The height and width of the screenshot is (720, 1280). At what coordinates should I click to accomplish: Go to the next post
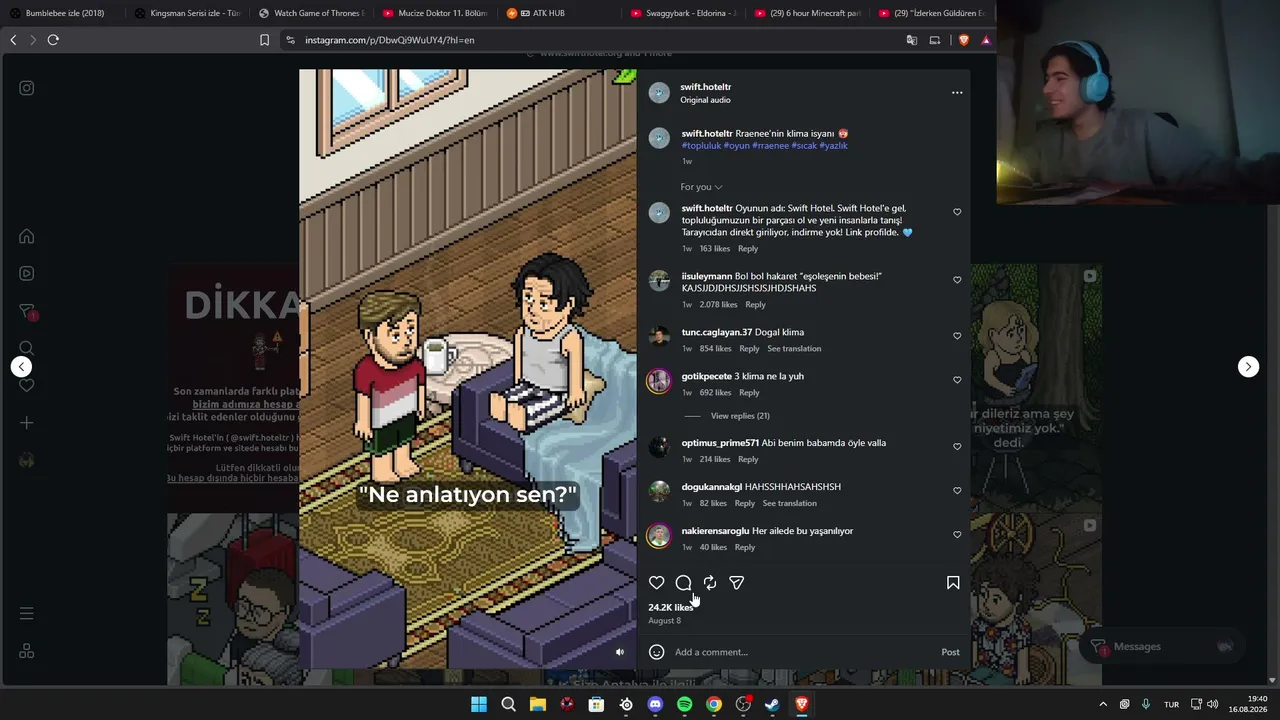(1248, 367)
